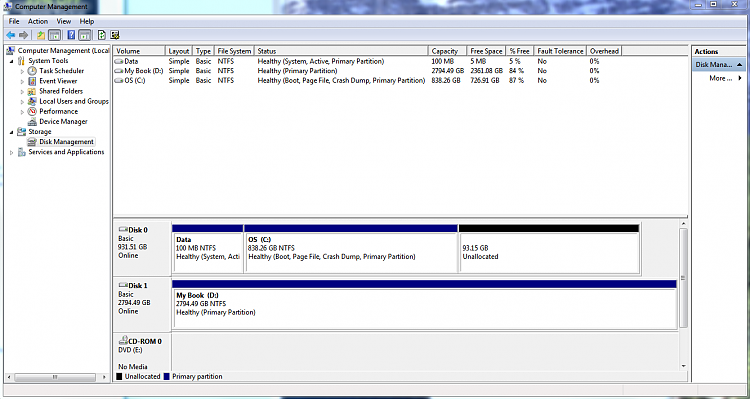The width and height of the screenshot is (750, 399).
Task: Click the Local Users and Groups icon
Action: pyautogui.click(x=32, y=101)
